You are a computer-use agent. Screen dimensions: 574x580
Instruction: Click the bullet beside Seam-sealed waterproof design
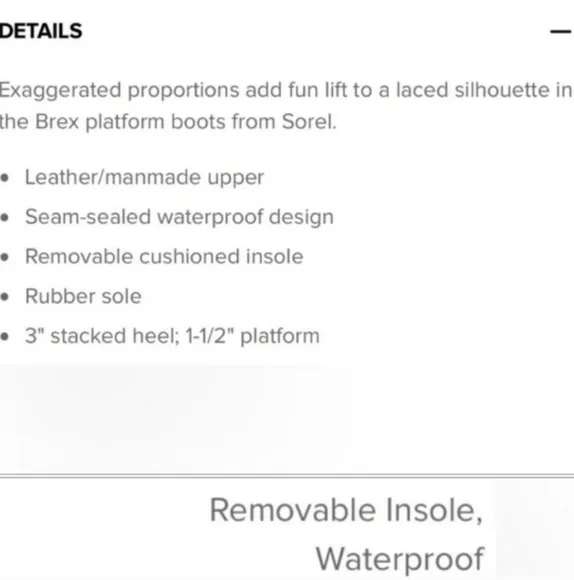pyautogui.click(x=5, y=218)
